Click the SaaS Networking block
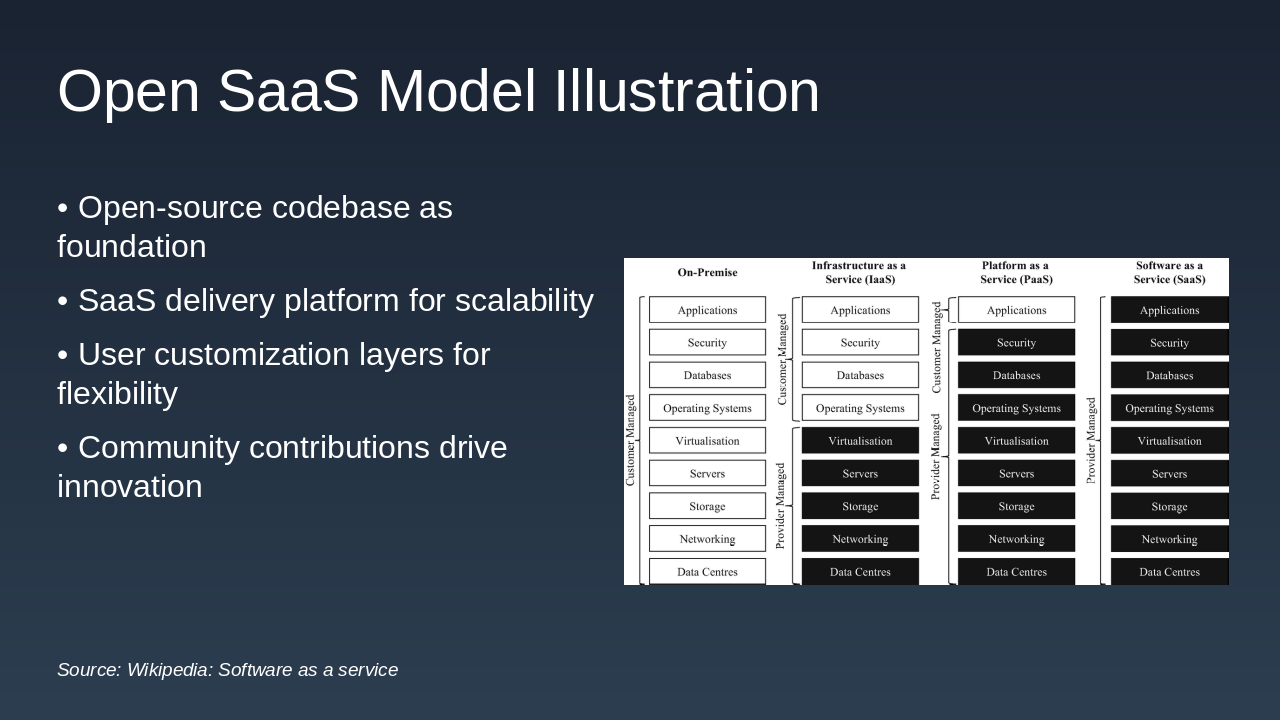Viewport: 1280px width, 720px height. [1169, 538]
